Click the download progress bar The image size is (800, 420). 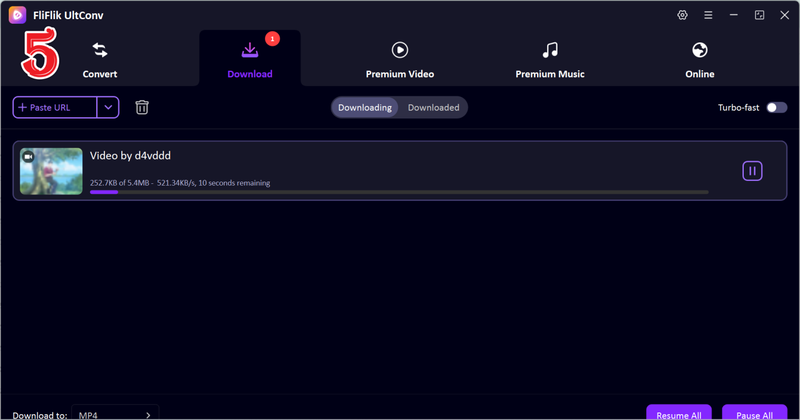pos(399,192)
